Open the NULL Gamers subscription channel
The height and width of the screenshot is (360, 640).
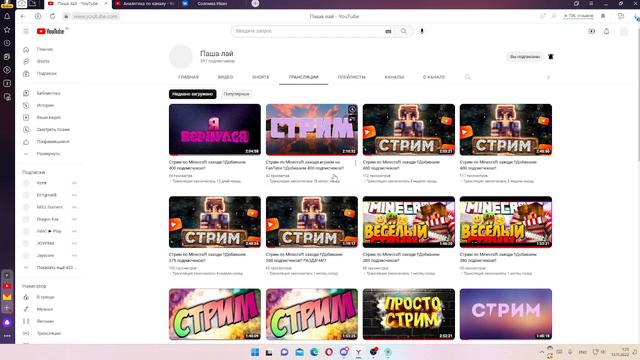tap(49, 207)
